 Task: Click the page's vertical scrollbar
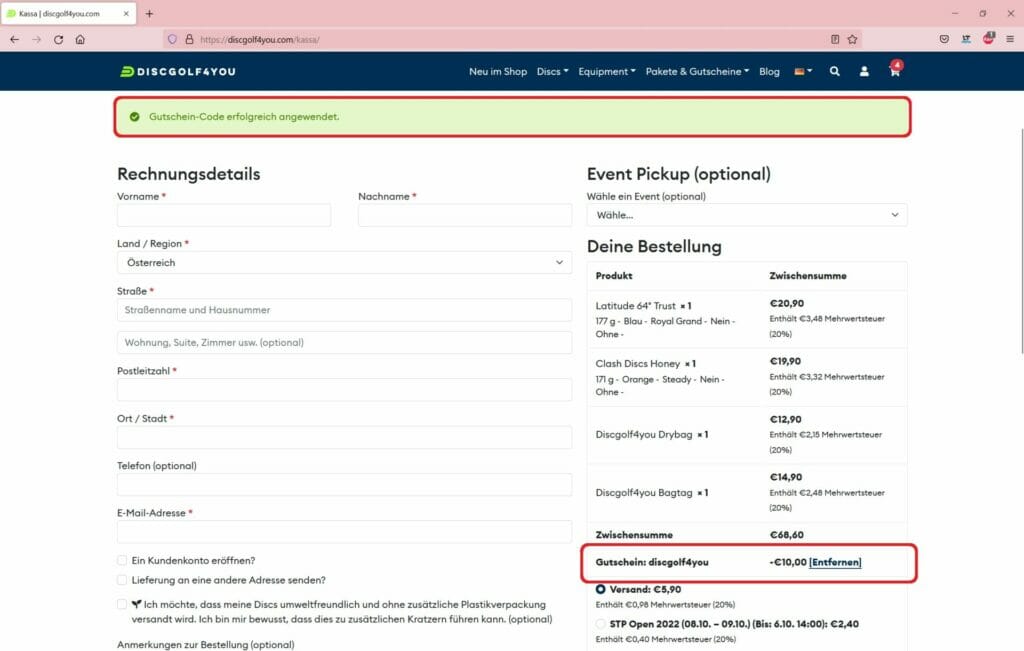(1019, 240)
